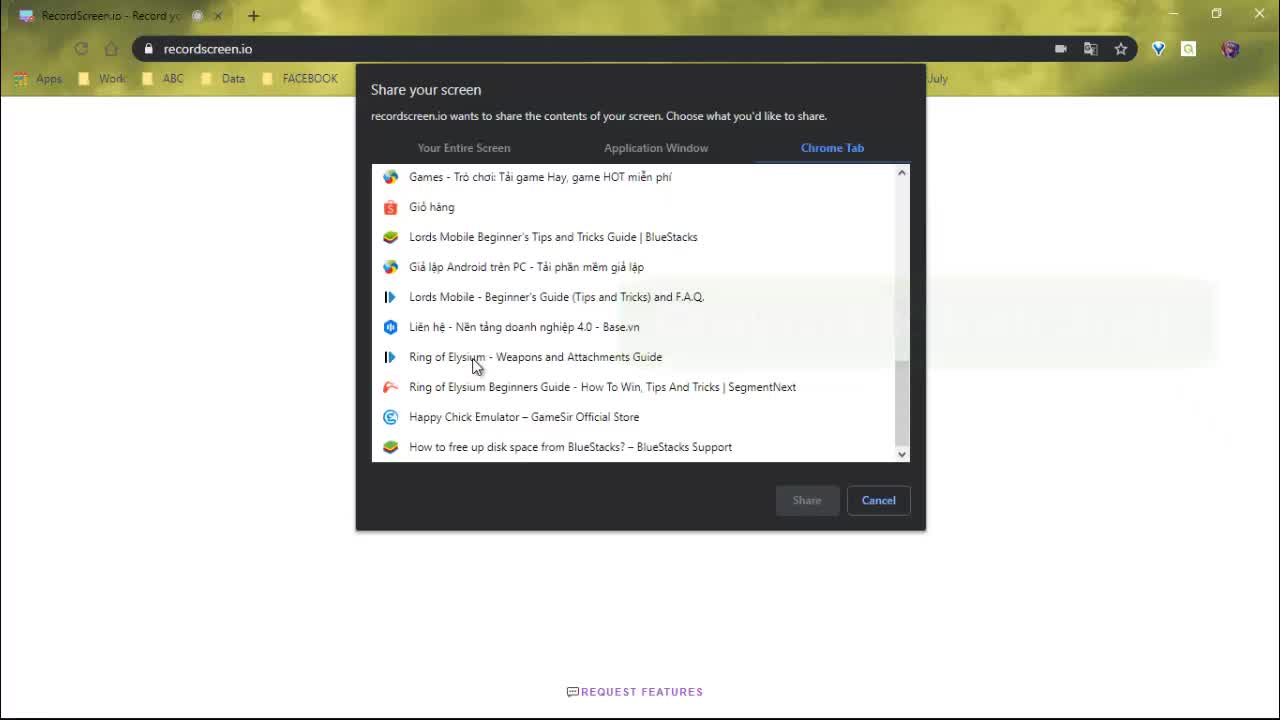
Task: Focus the recordscreen.io address bar
Action: point(600,49)
